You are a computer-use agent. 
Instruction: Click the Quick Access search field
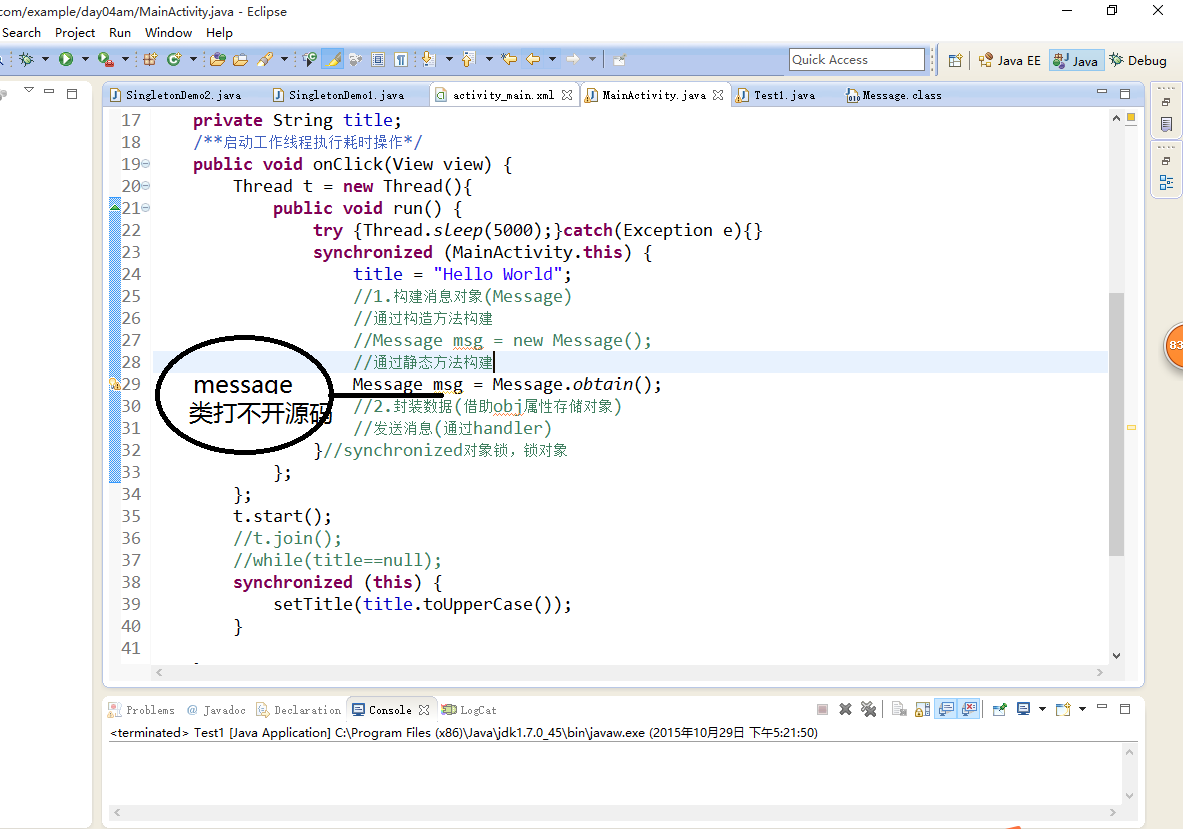pos(856,60)
